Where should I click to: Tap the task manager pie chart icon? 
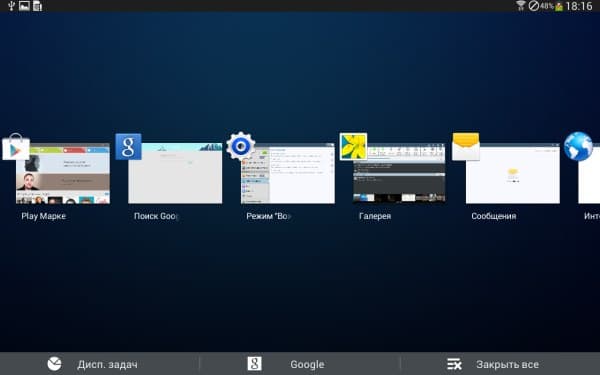(x=54, y=364)
